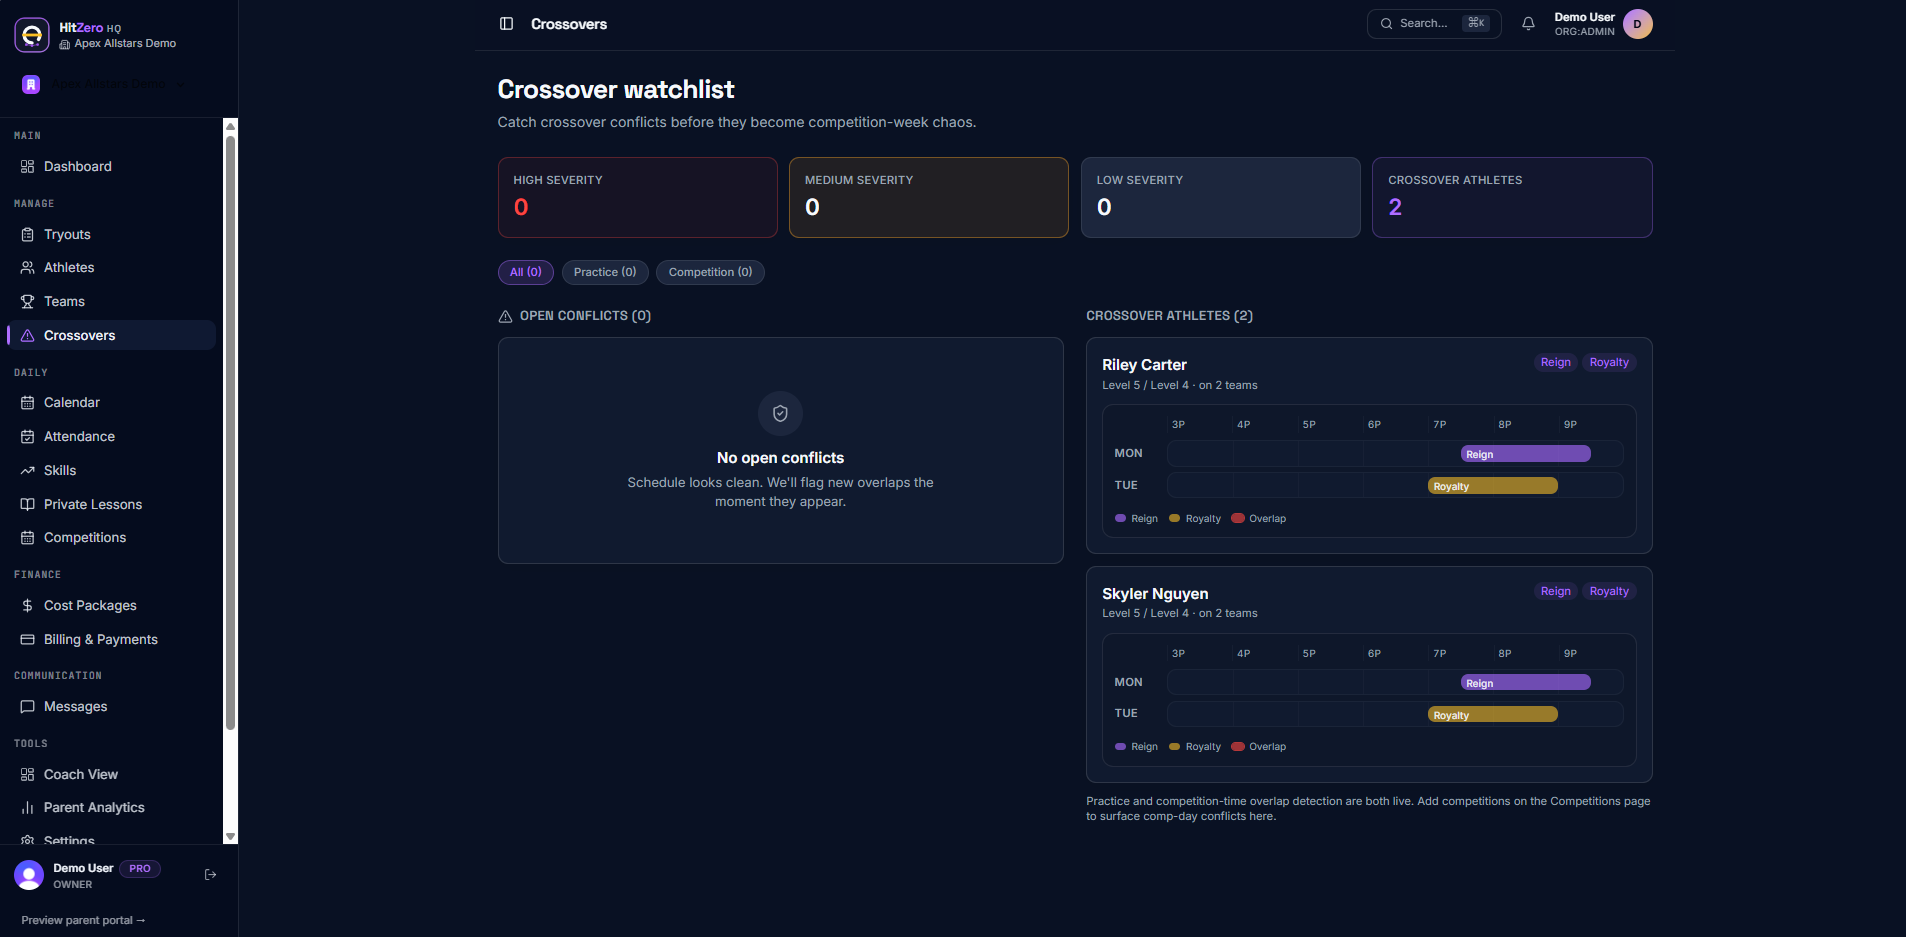Click Skyler Nguyen's Monday Reign practice bar
This screenshot has width=1906, height=937.
pyautogui.click(x=1525, y=683)
